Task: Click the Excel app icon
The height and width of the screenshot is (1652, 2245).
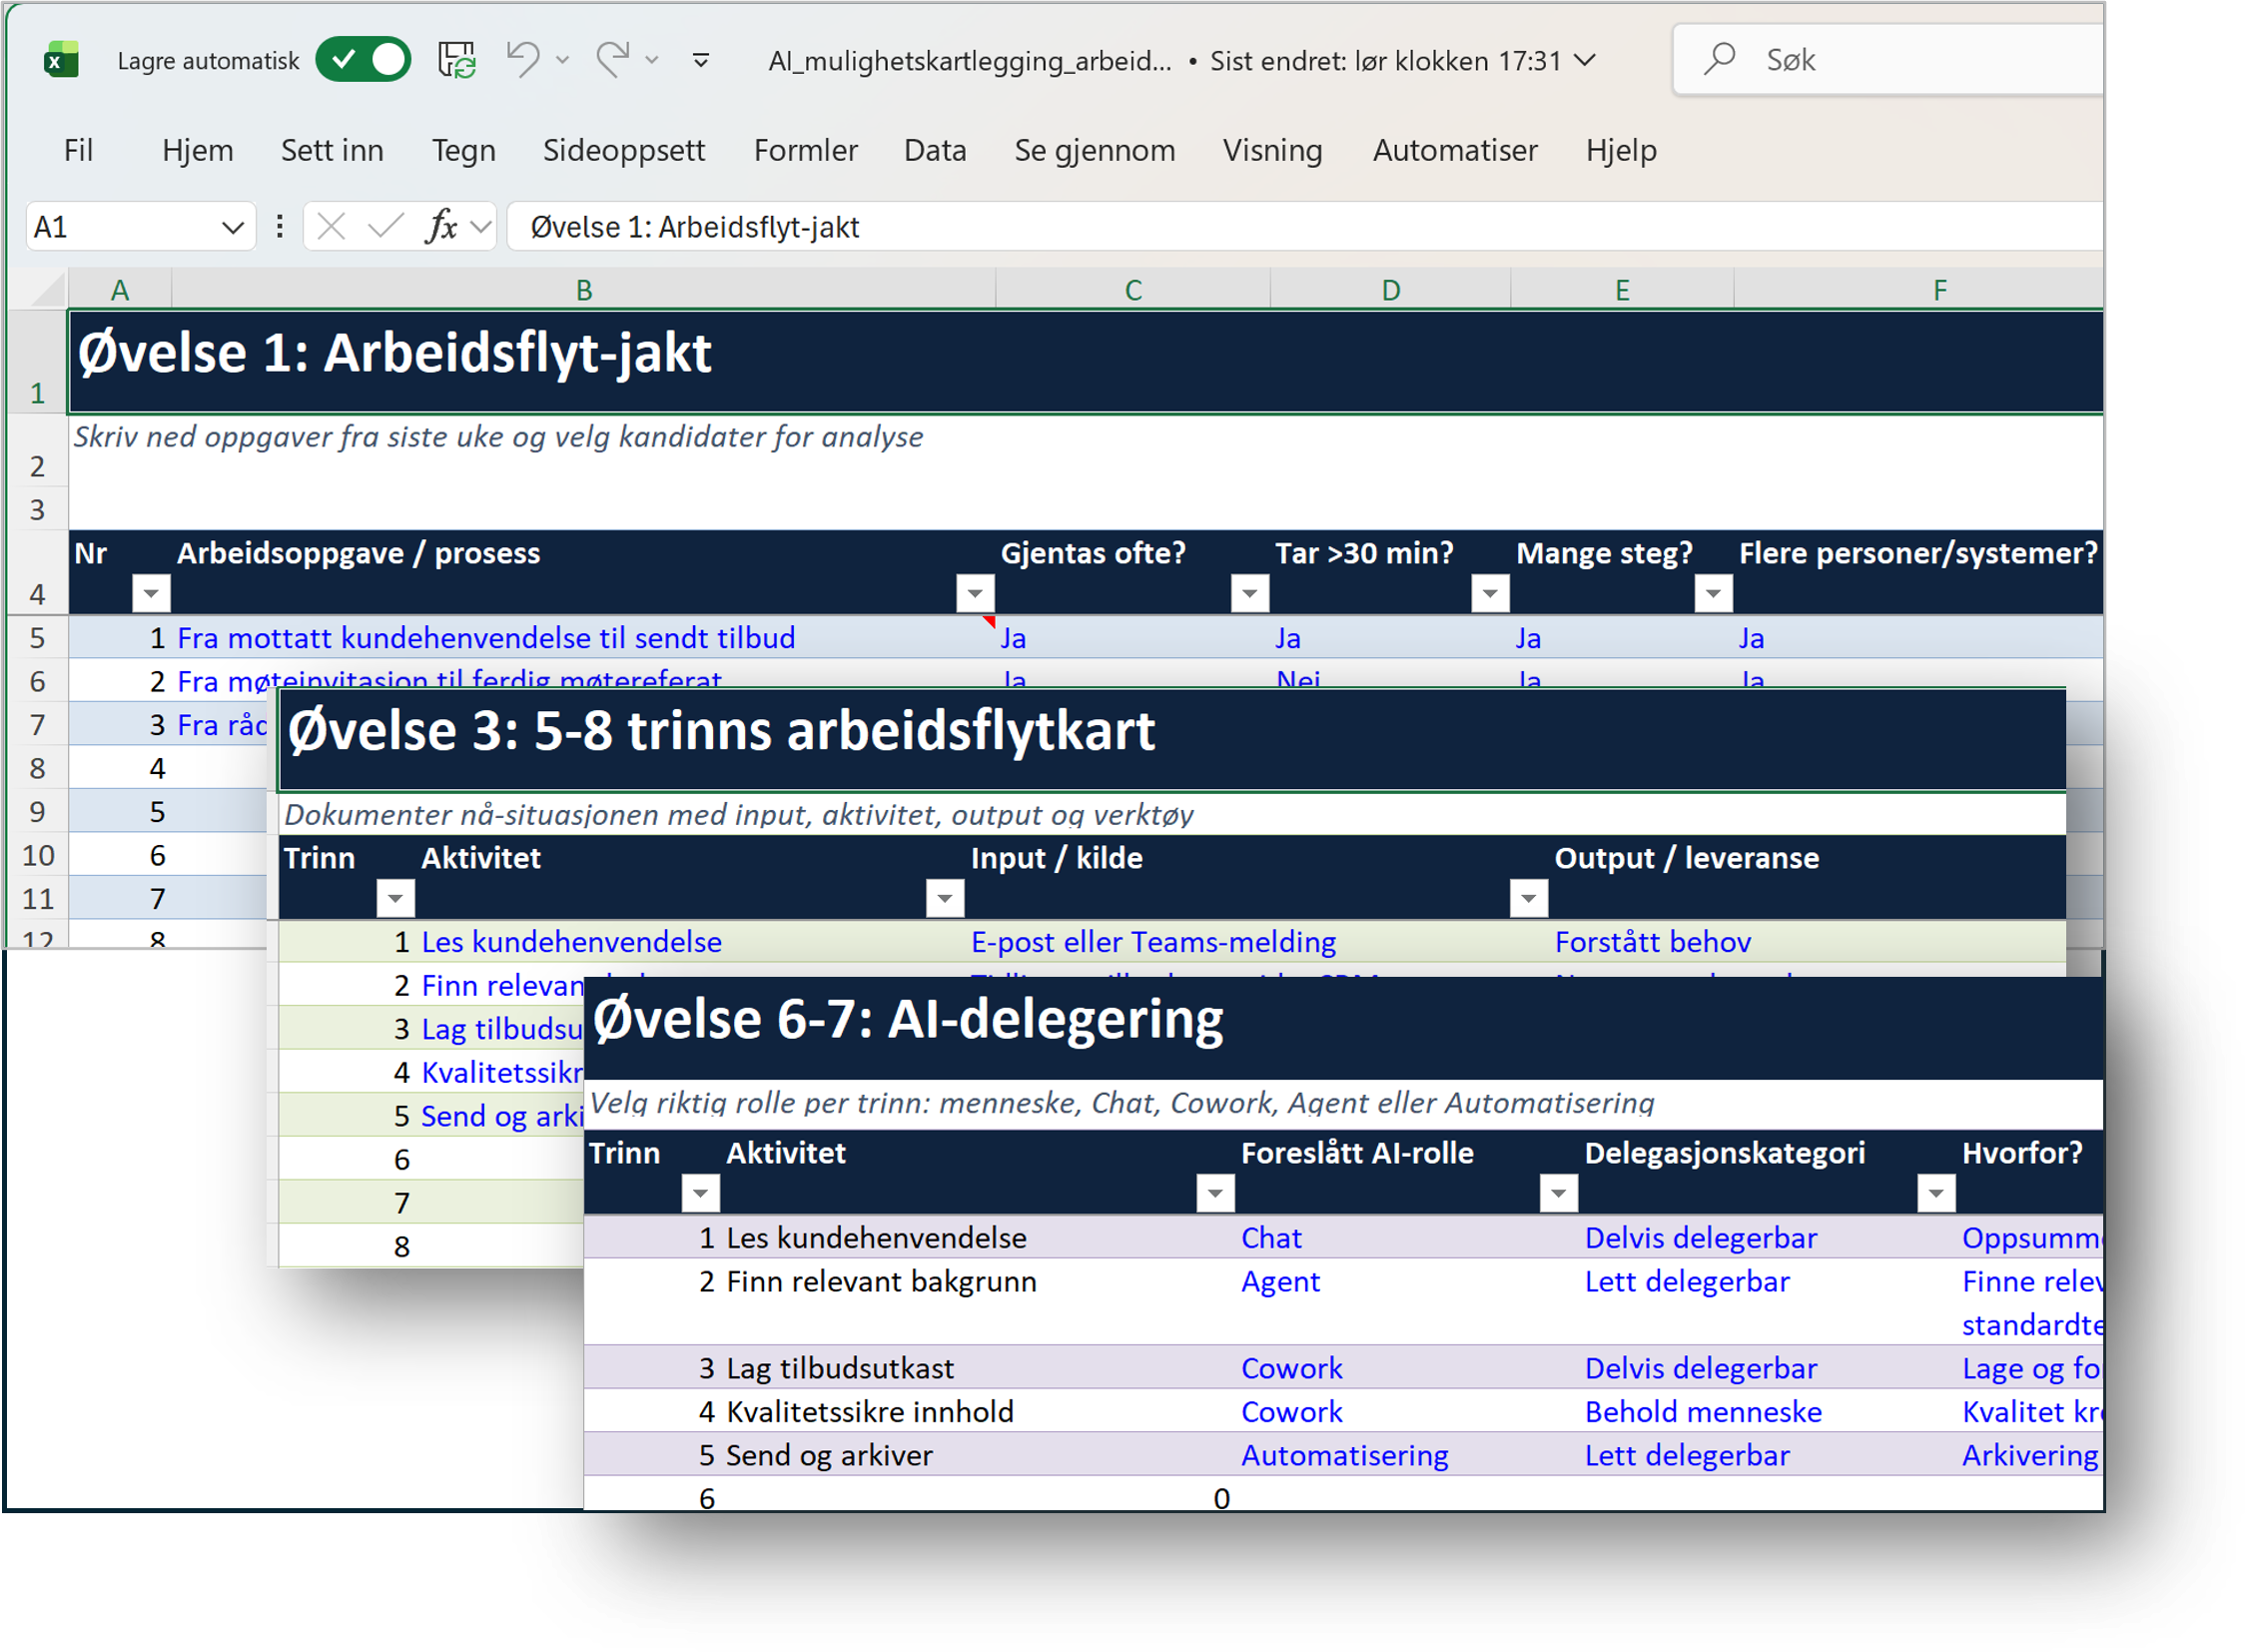Action: (61, 61)
